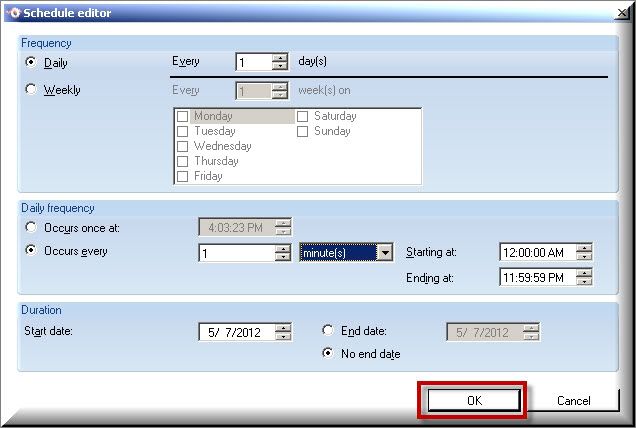Choose the Occurs once at option
This screenshot has height=428, width=636.
pyautogui.click(x=31, y=227)
